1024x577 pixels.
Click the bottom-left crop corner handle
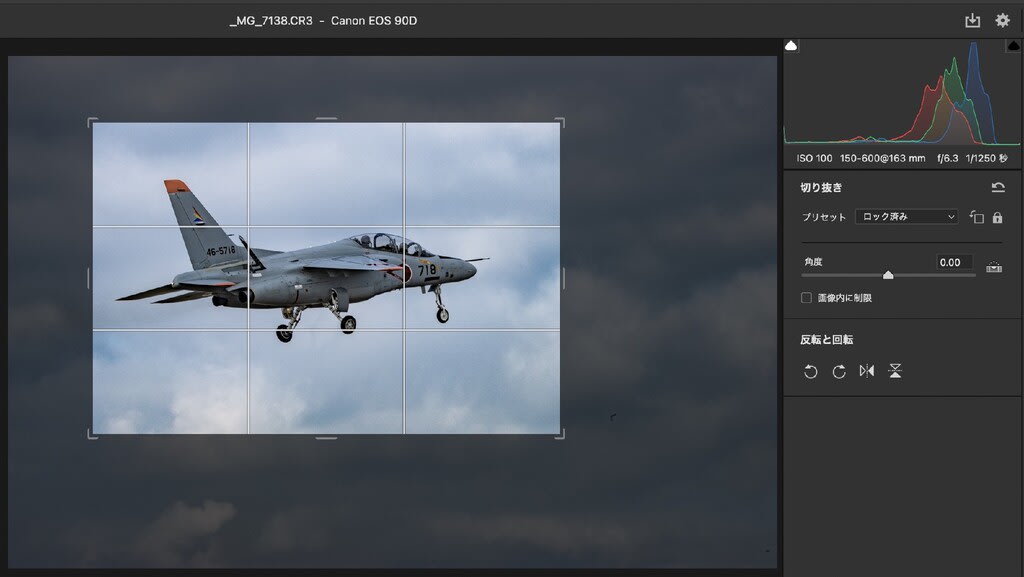[92, 434]
